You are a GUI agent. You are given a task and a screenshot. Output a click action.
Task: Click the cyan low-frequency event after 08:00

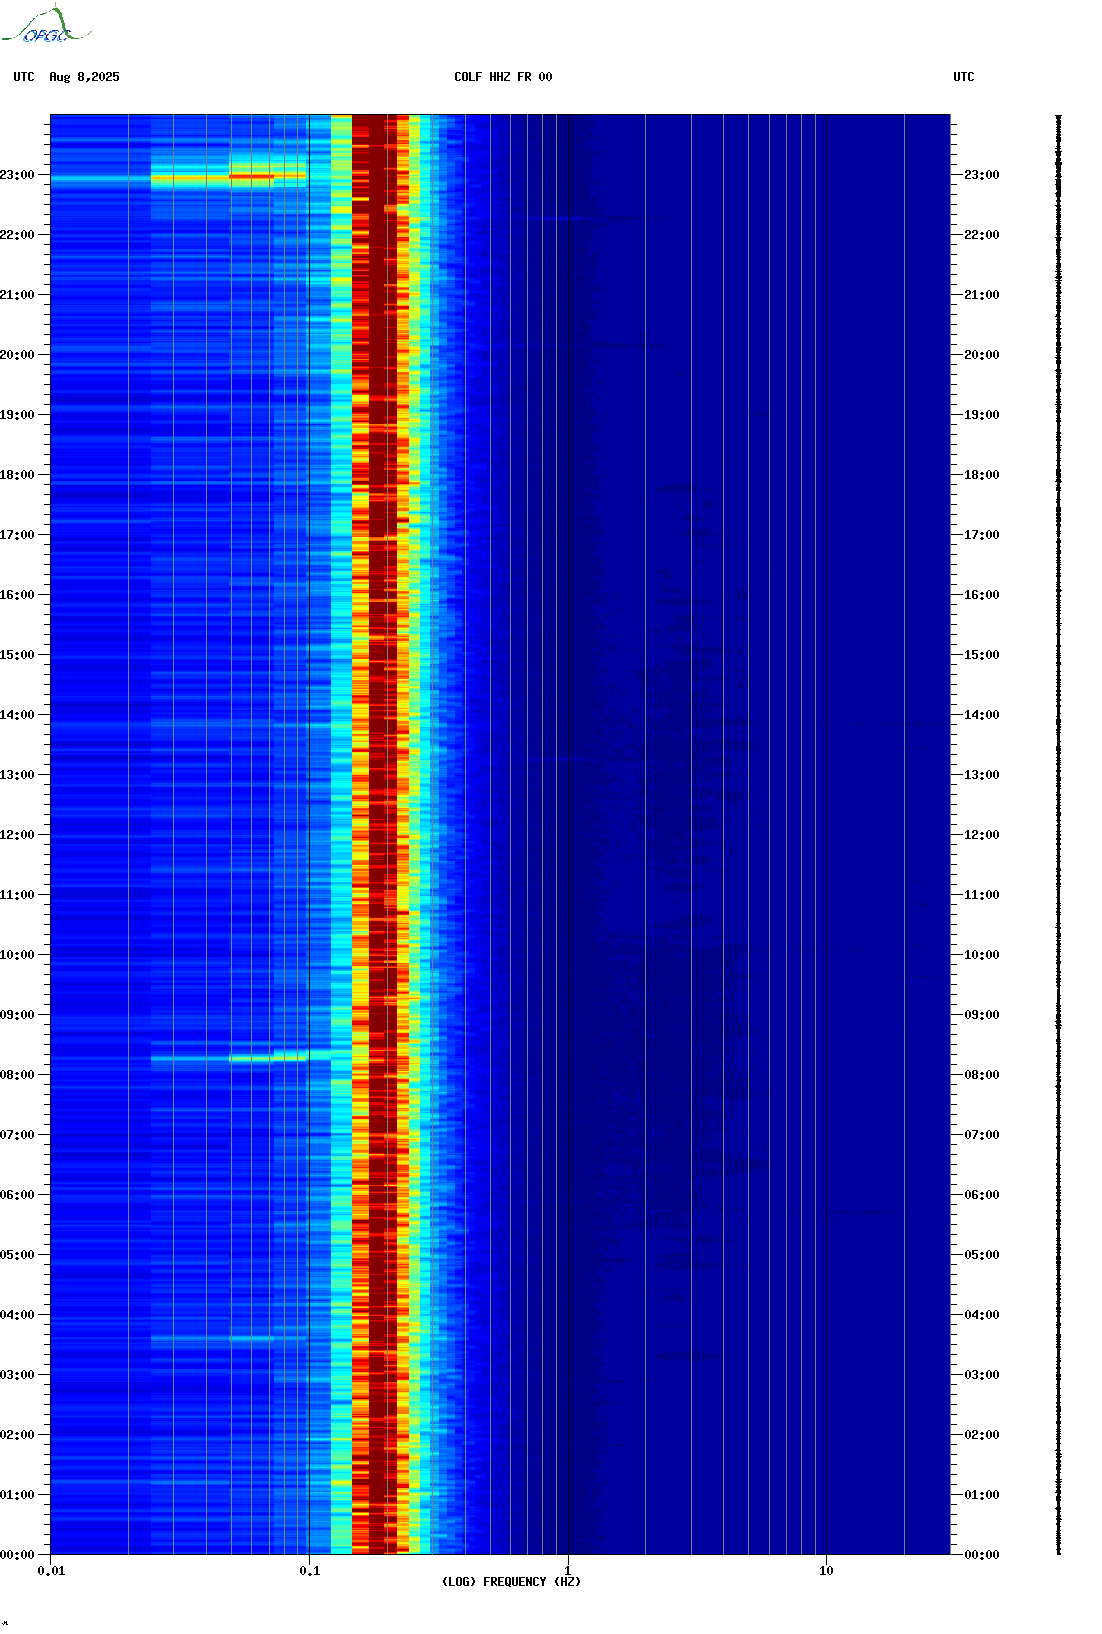point(240,1056)
